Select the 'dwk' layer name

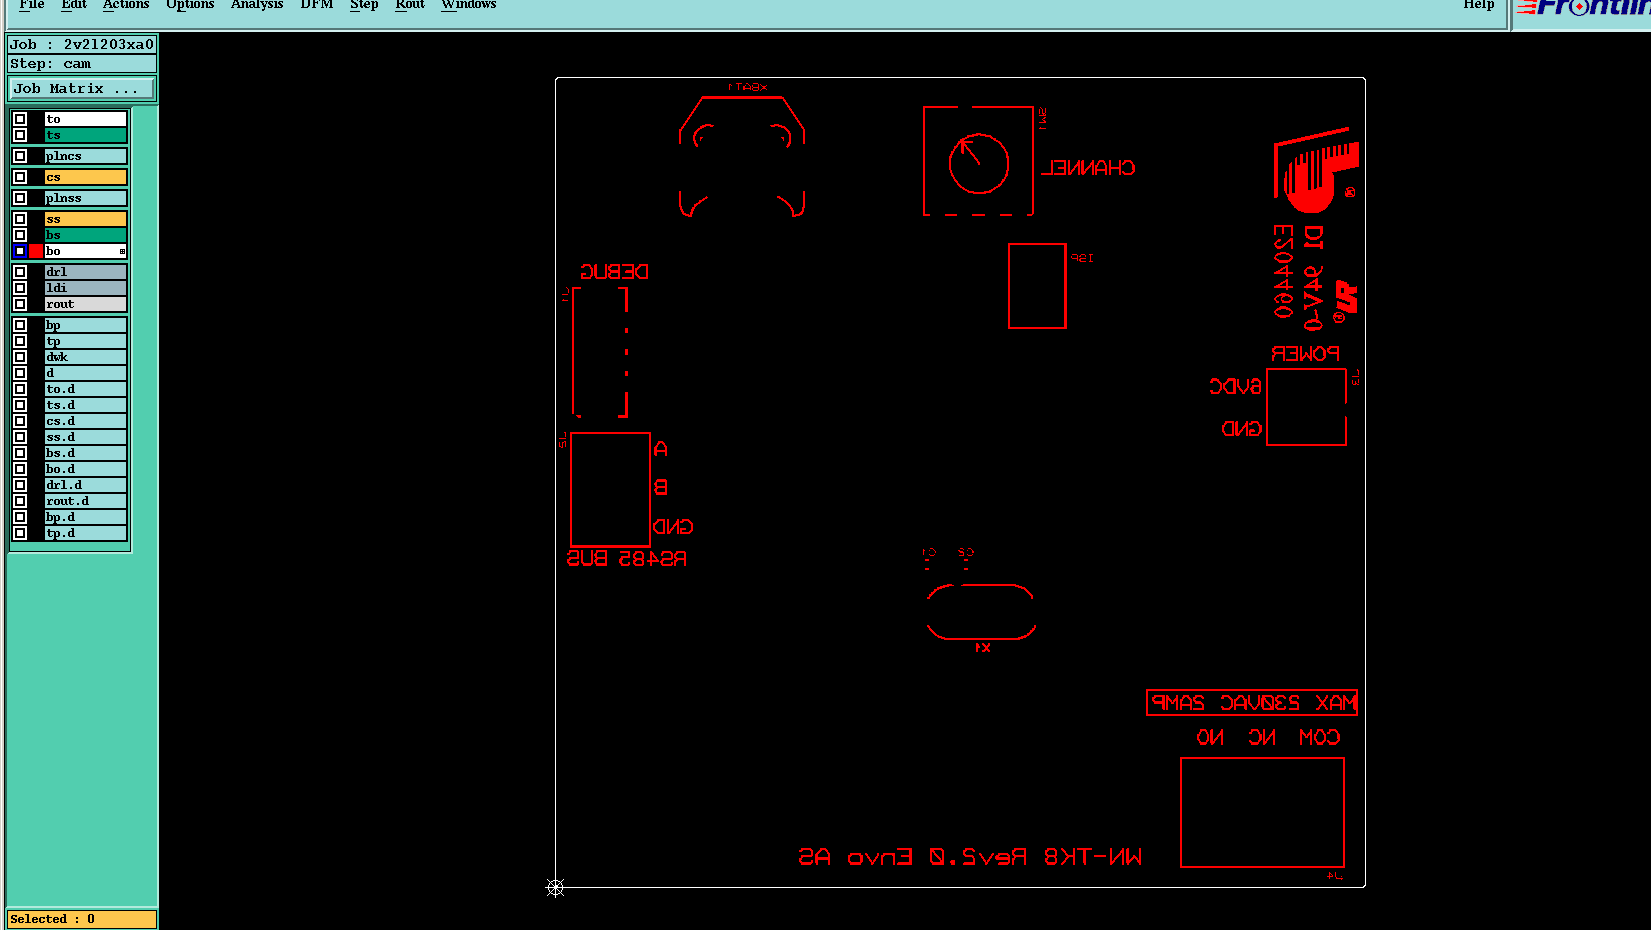(x=86, y=357)
